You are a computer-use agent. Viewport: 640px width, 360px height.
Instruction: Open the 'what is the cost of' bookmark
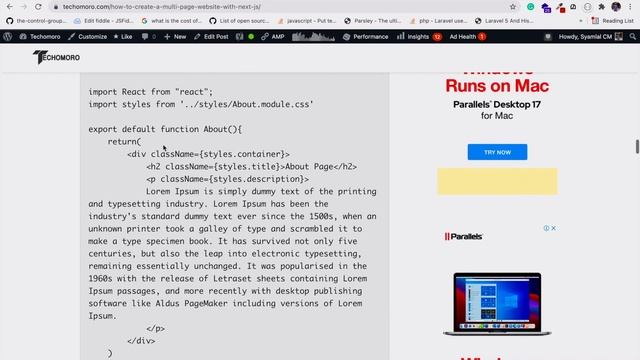pyautogui.click(x=171, y=21)
